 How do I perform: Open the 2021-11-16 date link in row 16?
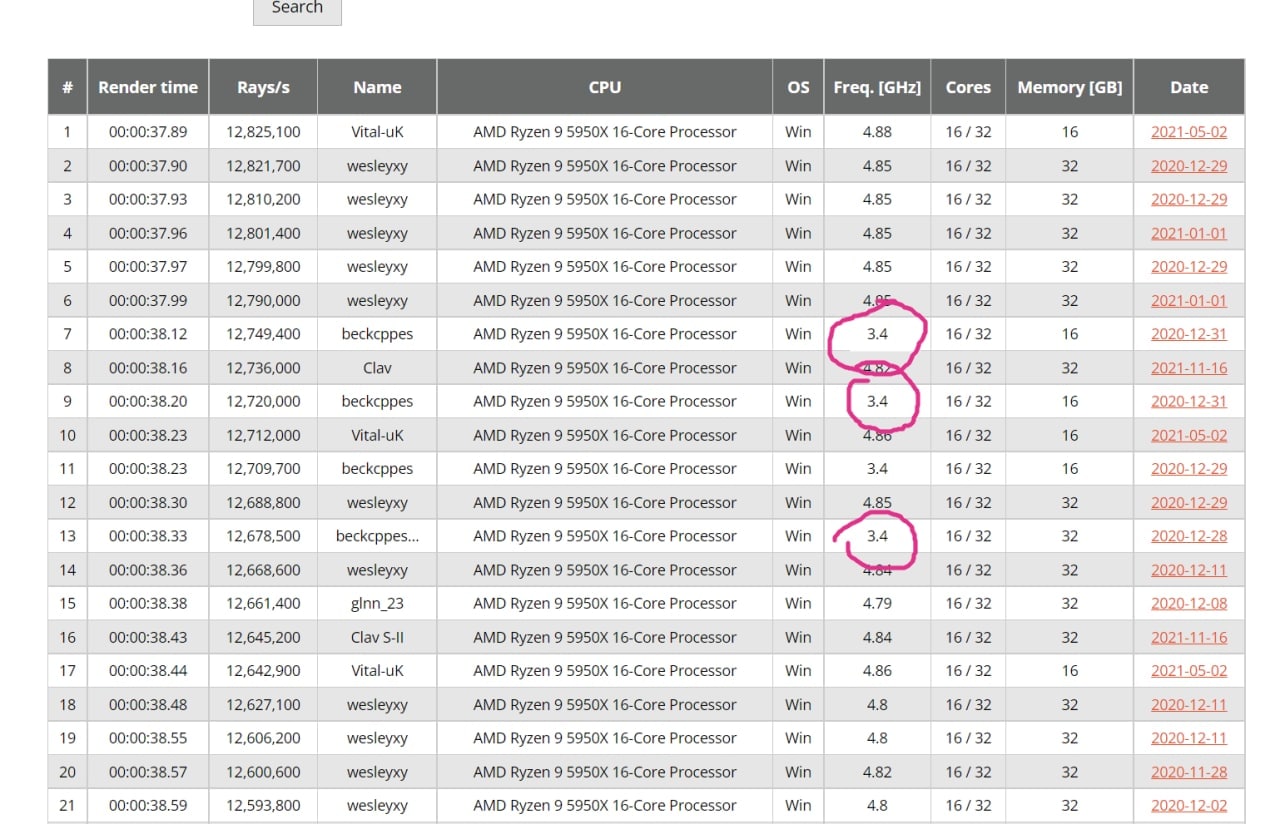[1189, 637]
